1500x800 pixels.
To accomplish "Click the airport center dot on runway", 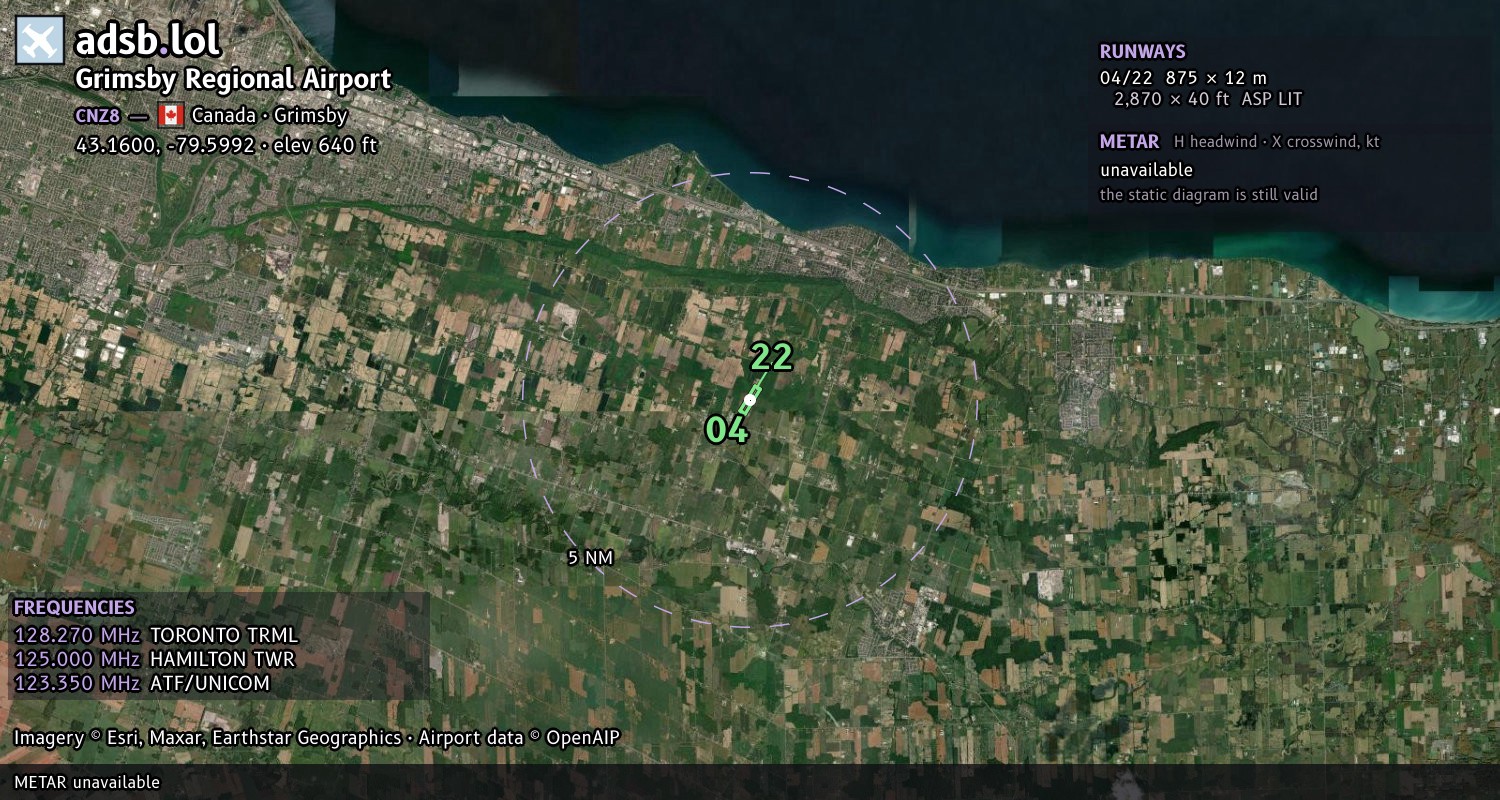I will (x=750, y=400).
